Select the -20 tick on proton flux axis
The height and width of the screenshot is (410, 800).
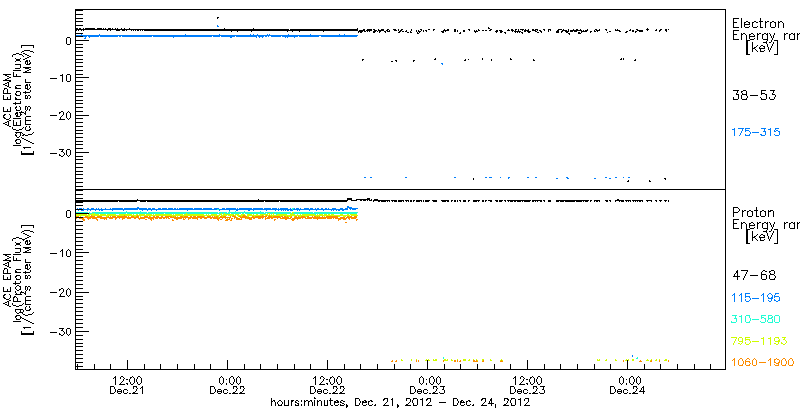click(x=60, y=292)
